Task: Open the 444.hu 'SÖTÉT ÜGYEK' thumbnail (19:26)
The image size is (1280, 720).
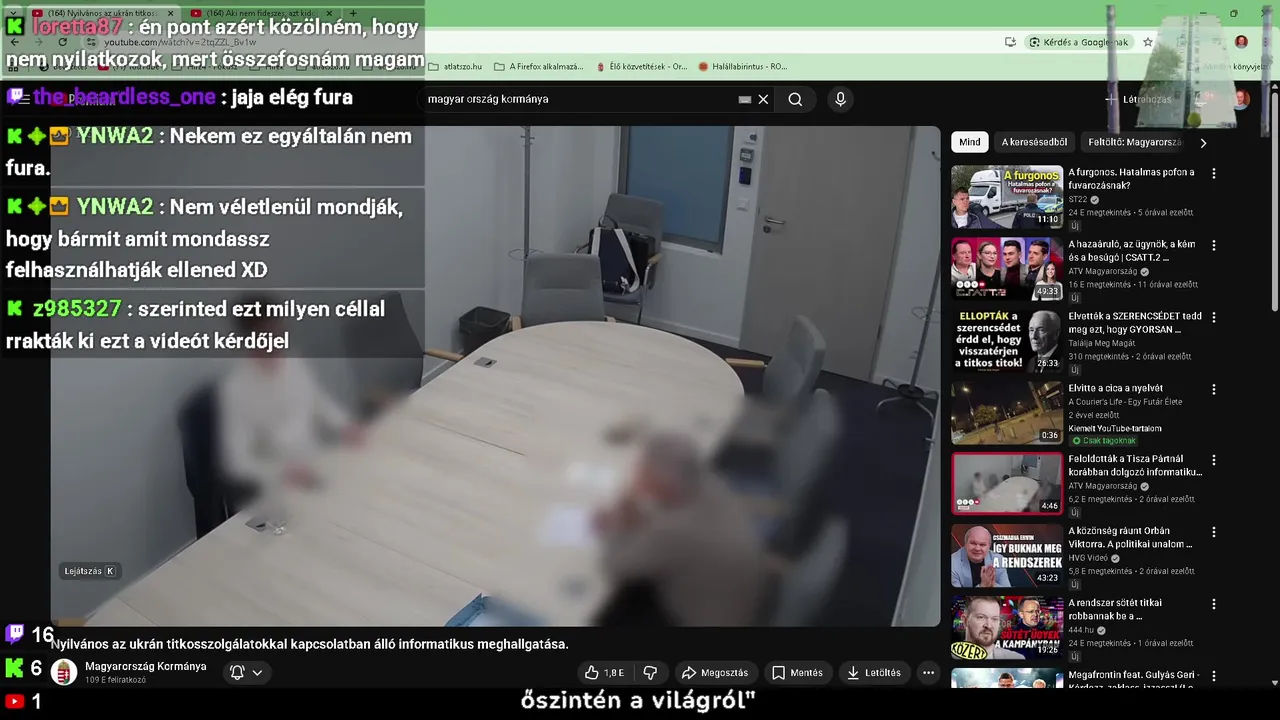Action: click(x=1007, y=628)
